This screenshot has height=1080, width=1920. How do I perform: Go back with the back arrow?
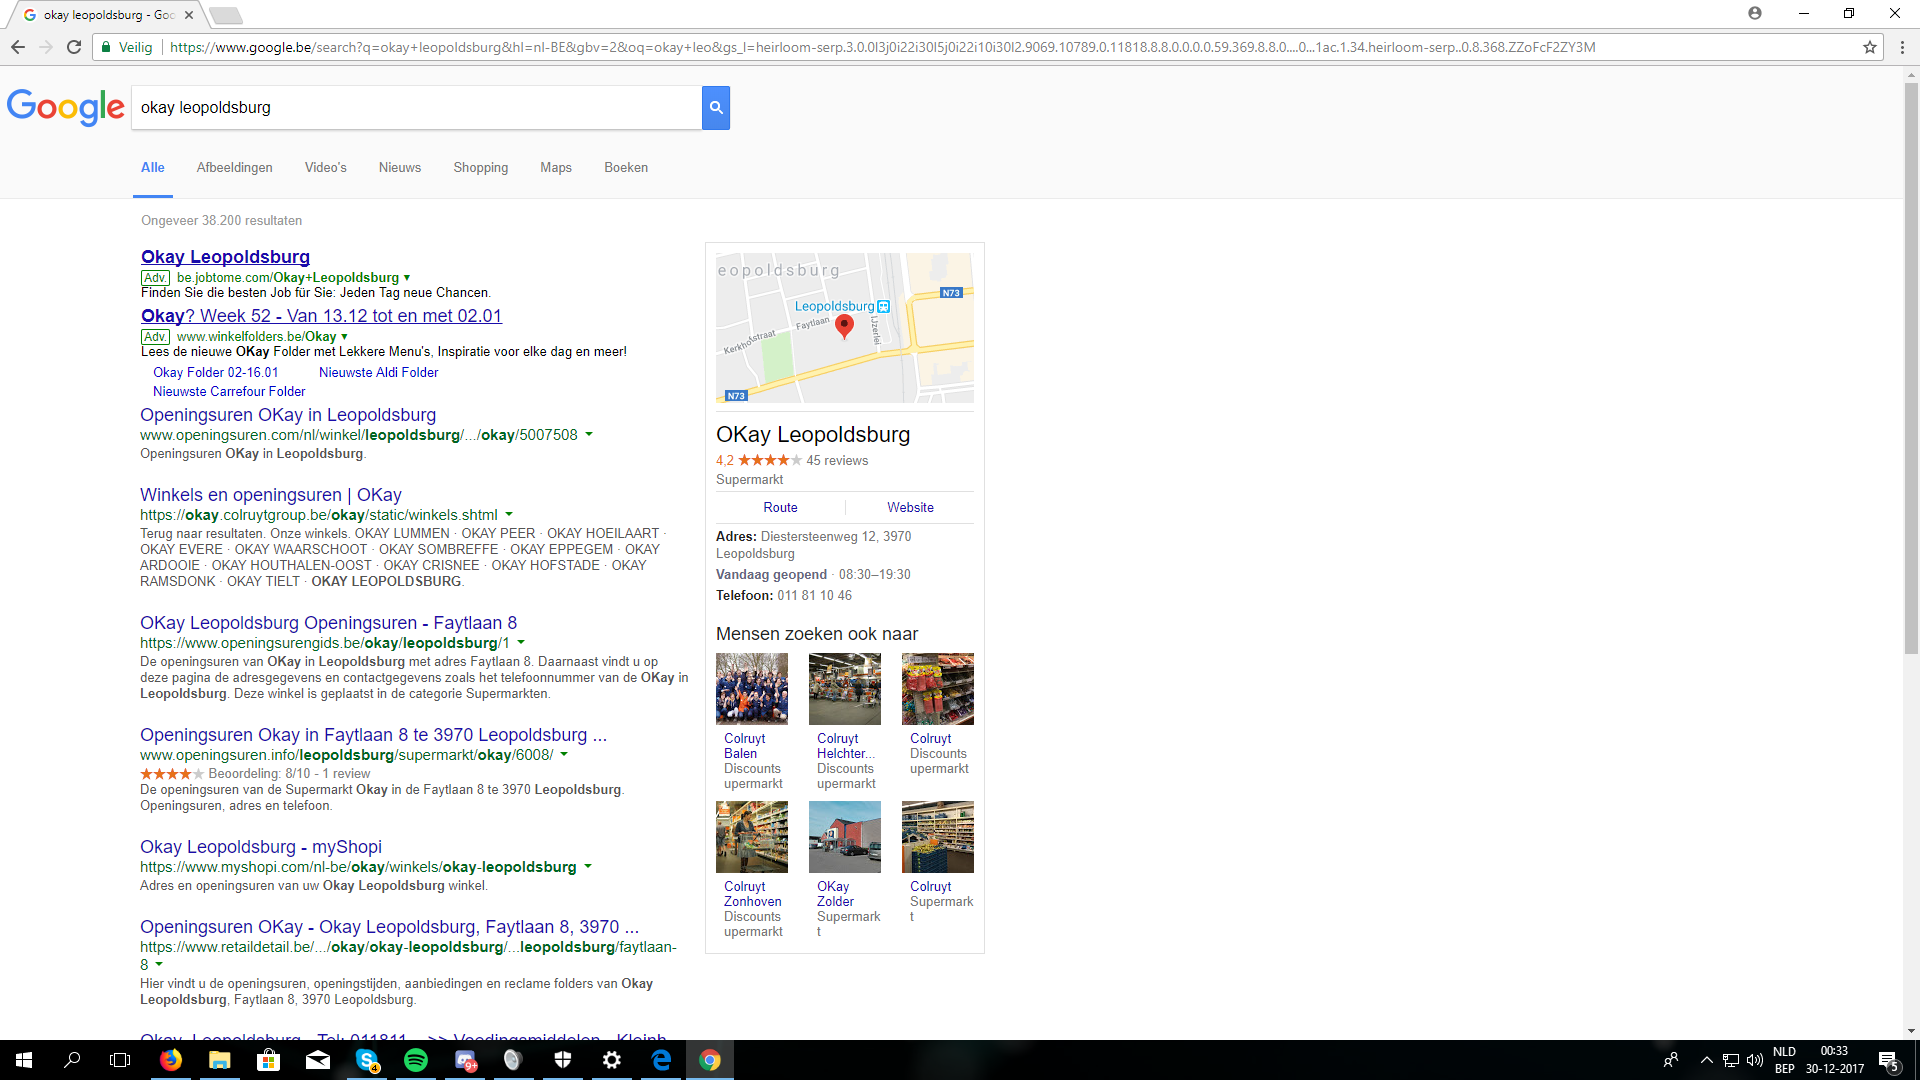18,47
